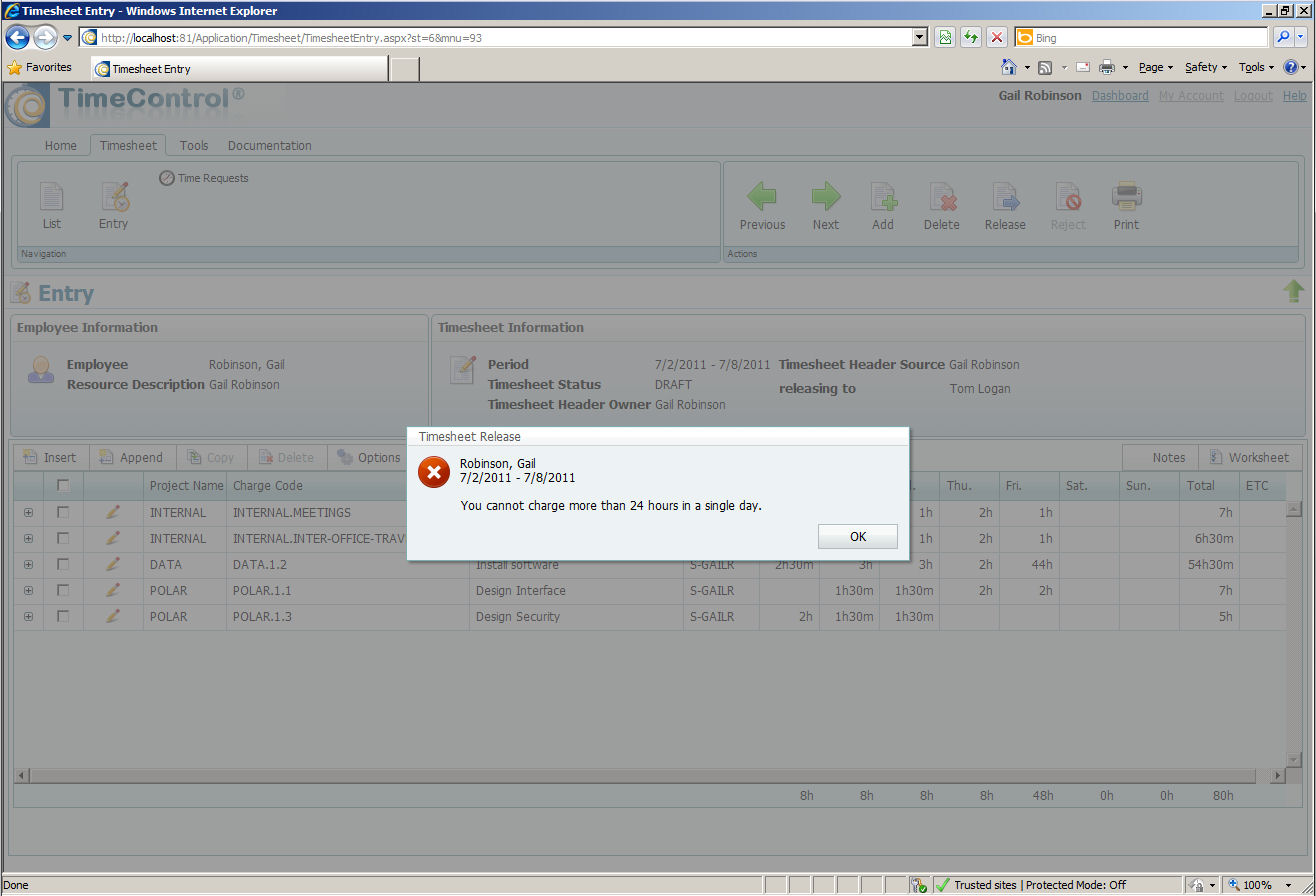Image resolution: width=1316 pixels, height=896 pixels.
Task: Click the red error icon in the dialog
Action: pos(434,472)
